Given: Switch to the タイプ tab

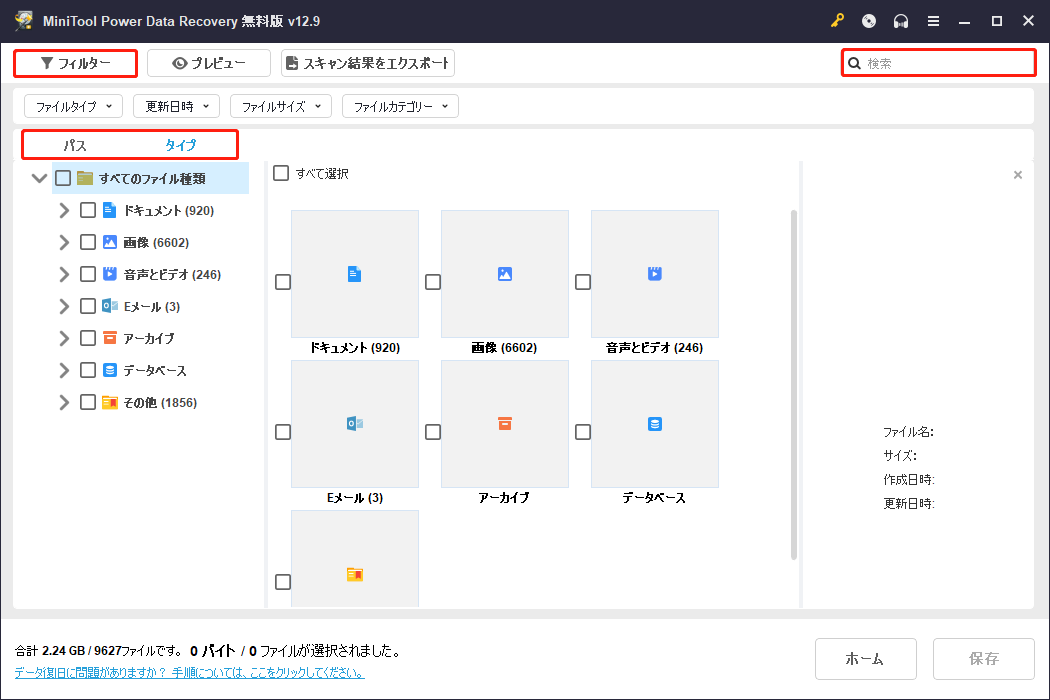Looking at the screenshot, I should pos(181,145).
